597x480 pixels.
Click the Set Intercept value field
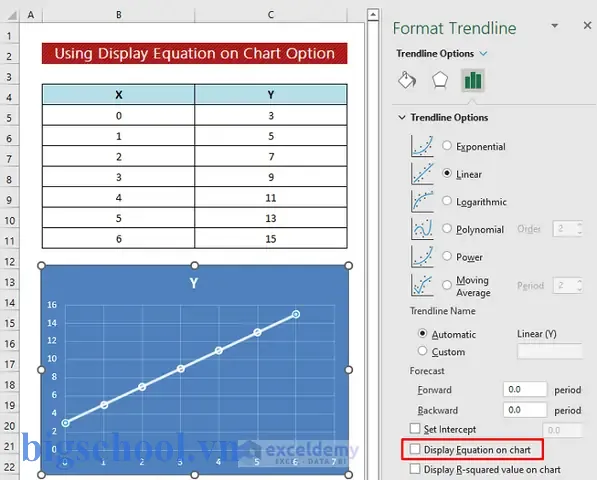(x=562, y=430)
